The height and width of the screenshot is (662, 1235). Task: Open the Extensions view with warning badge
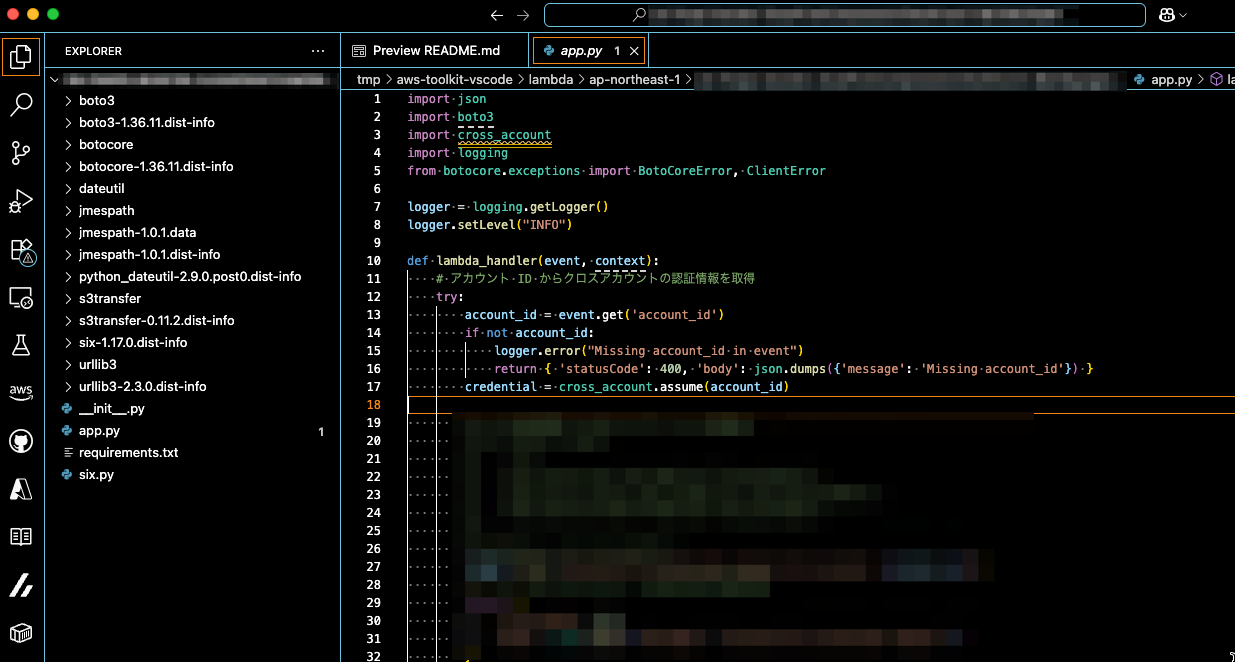21,250
